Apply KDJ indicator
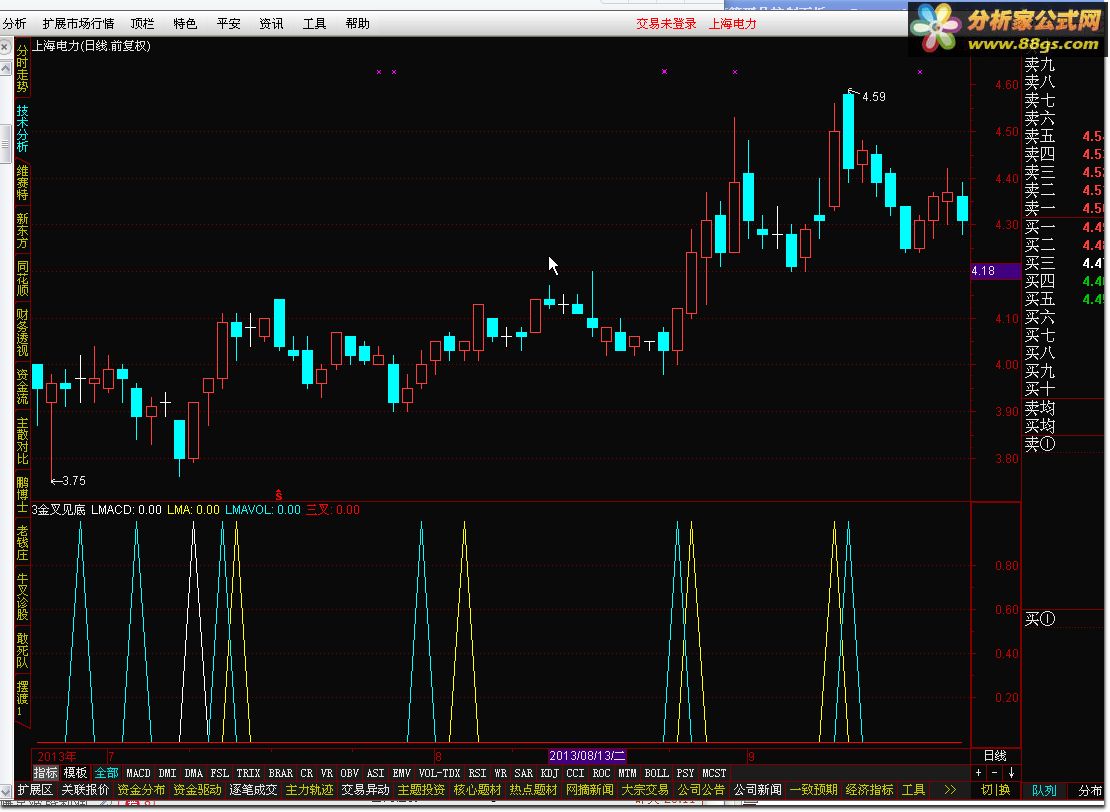The image size is (1110, 812). tap(549, 773)
